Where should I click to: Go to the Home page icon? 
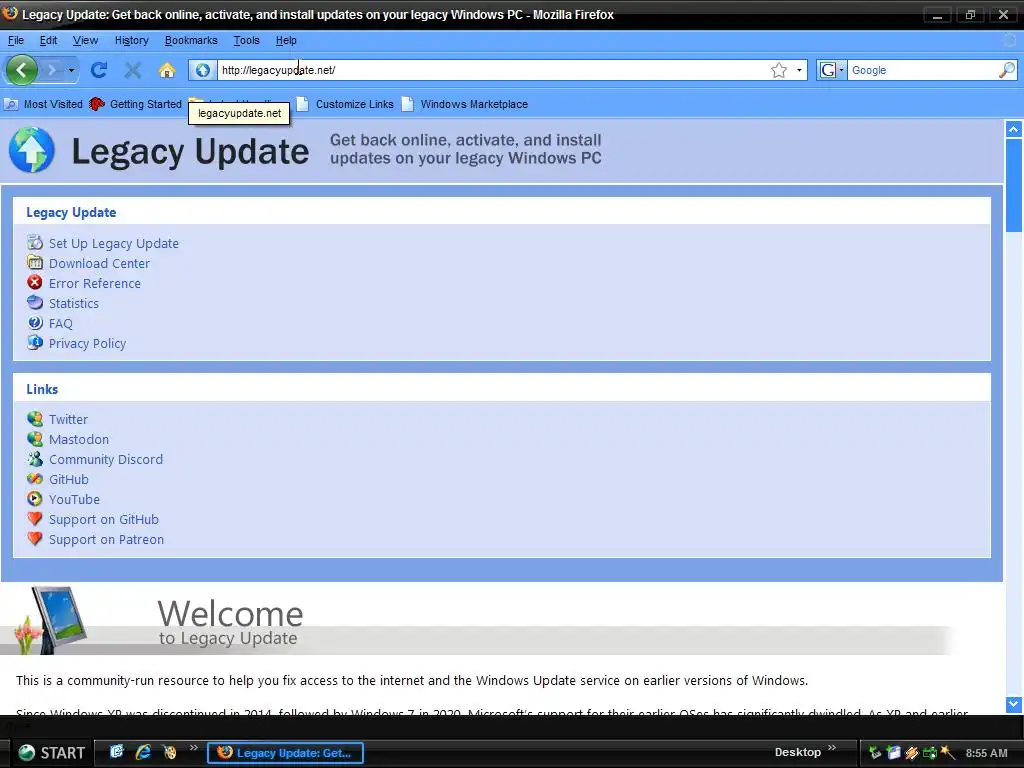(x=167, y=70)
